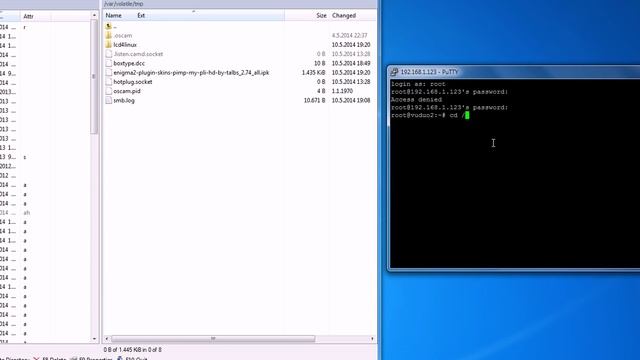Click the lcd4linux folder icon

[x=109, y=45]
